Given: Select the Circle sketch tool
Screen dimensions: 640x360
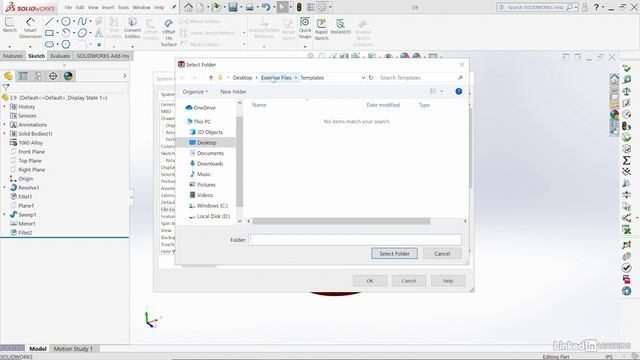Looking at the screenshot, I should 65,22.
